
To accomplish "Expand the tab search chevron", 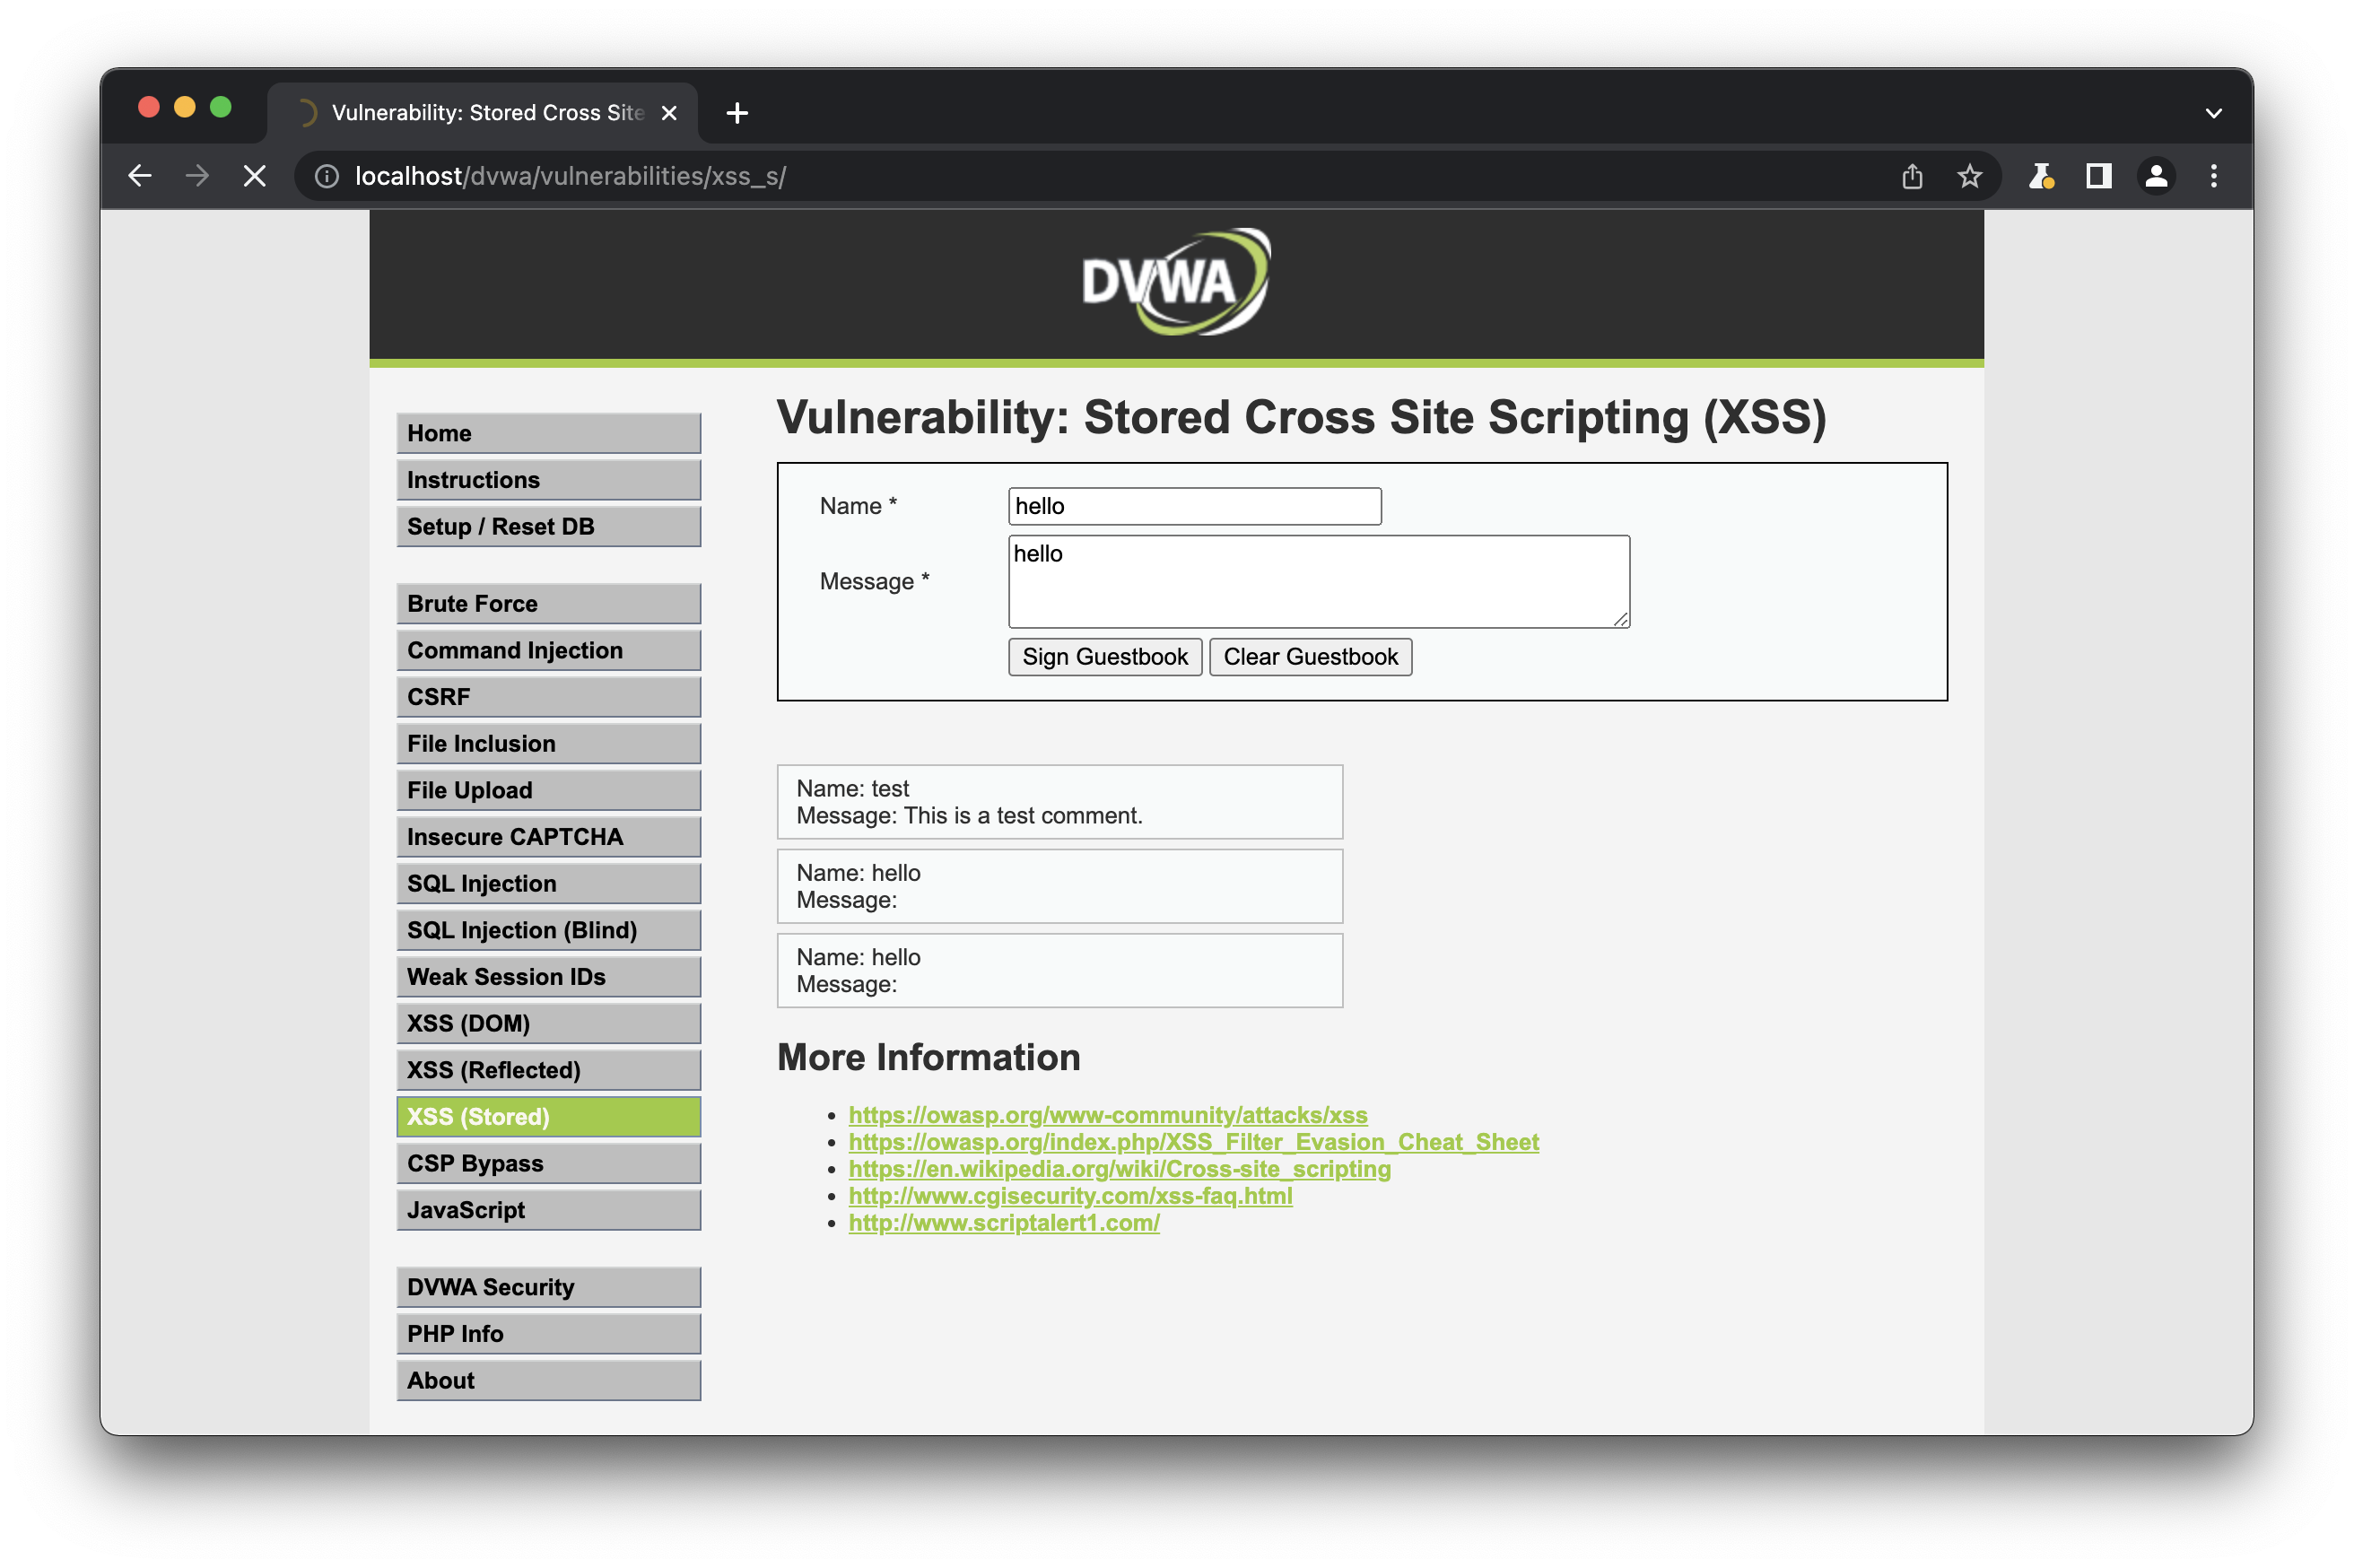I will click(x=2213, y=113).
